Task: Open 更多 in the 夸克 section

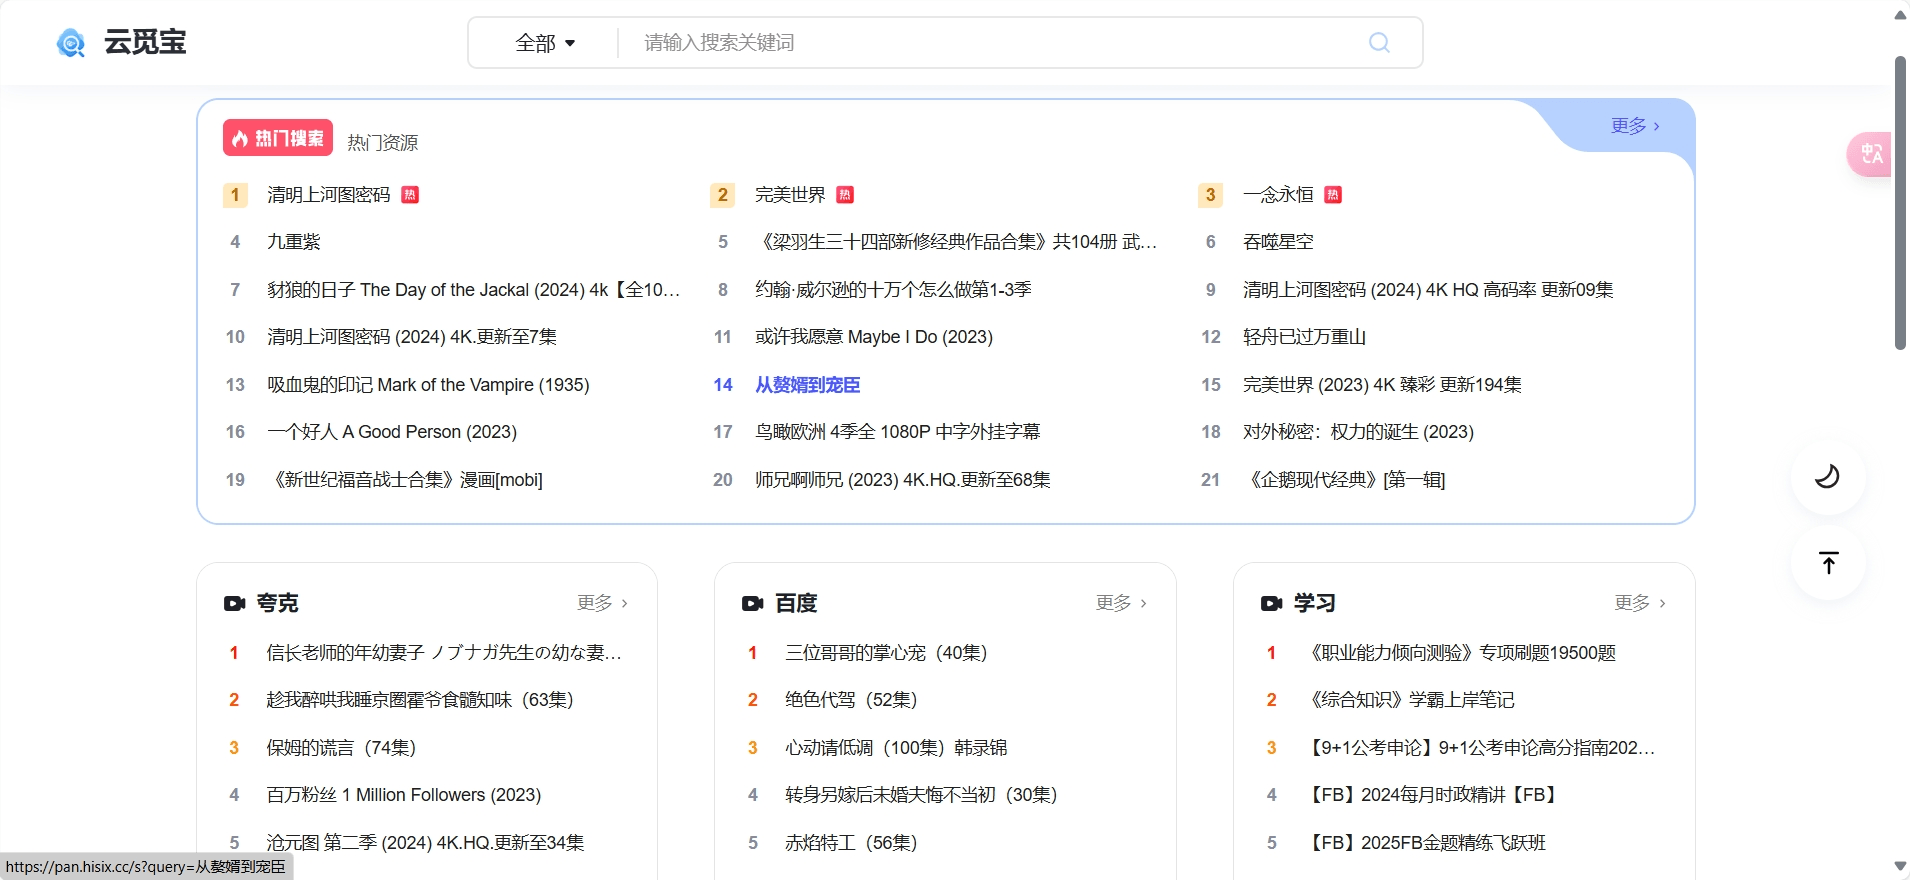Action: coord(603,603)
